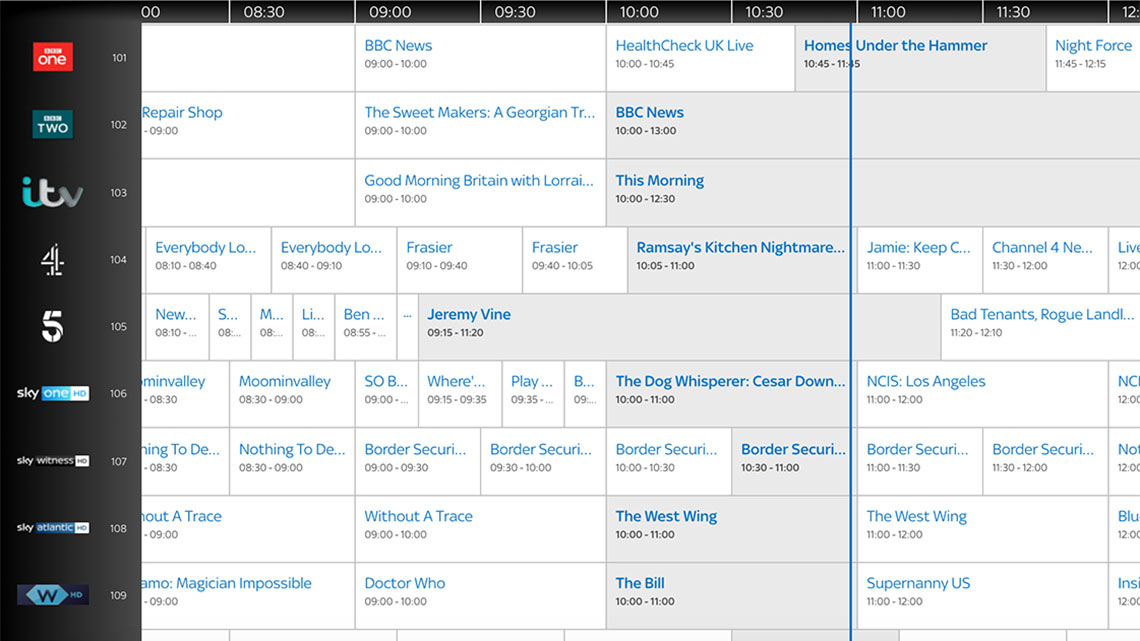
Task: Open Nothing To Declare at 08:30
Action: 292,461
